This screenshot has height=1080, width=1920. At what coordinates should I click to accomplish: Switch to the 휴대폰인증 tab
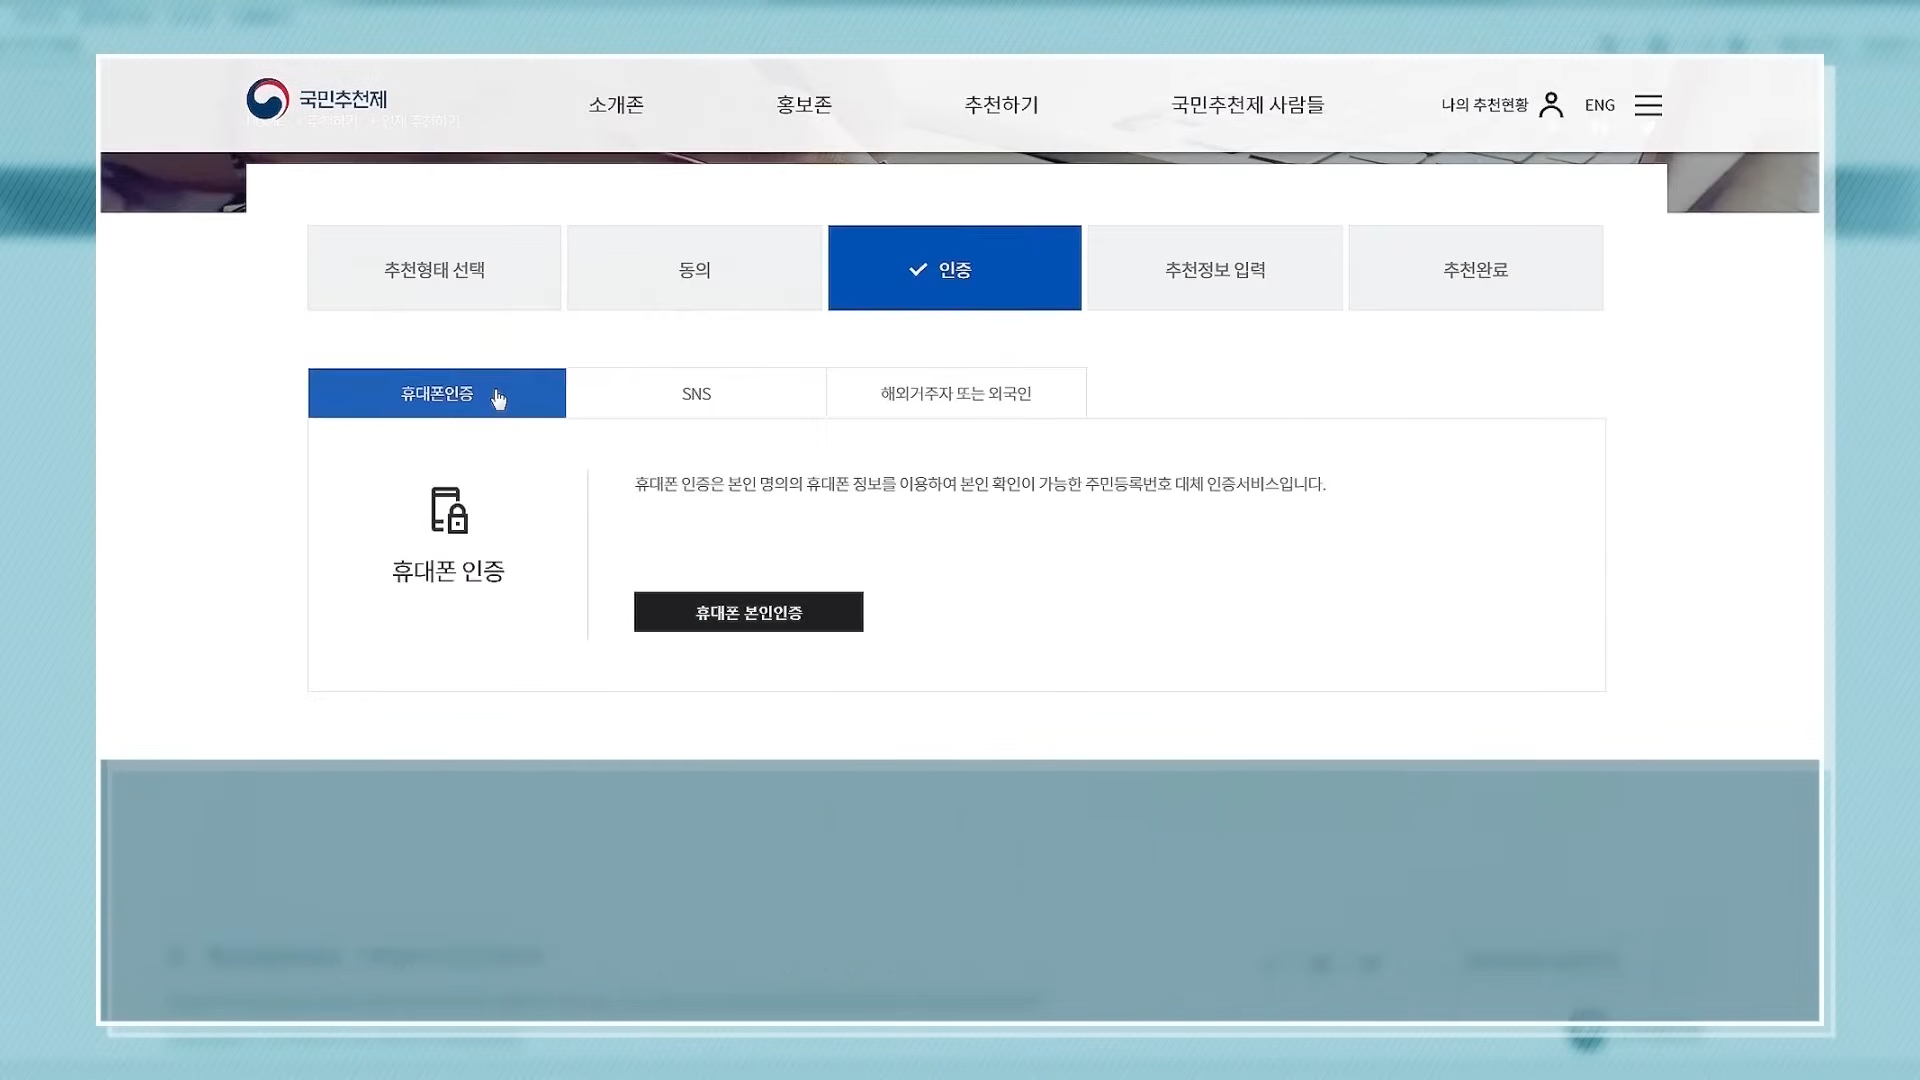point(437,393)
